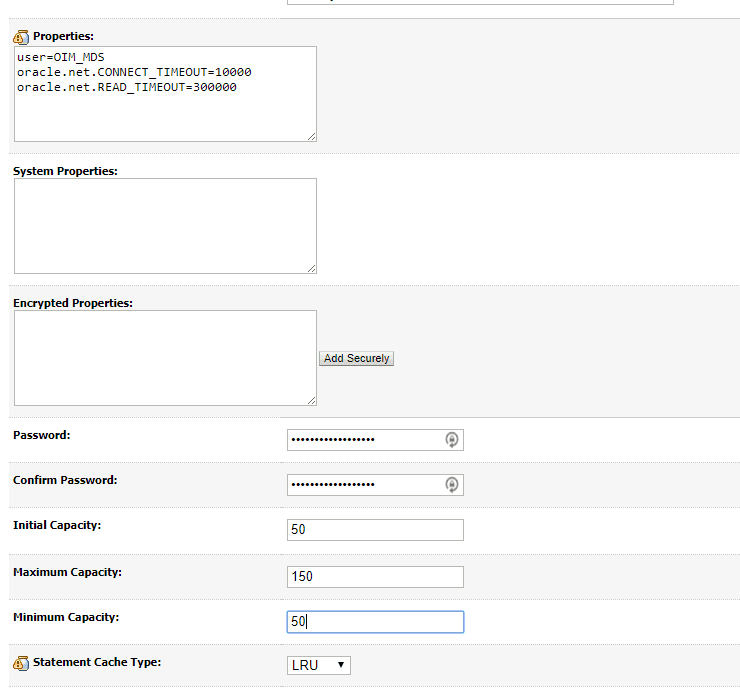Click the key icon inside Confirm Password field
Image resolution: width=740 pixels, height=688 pixels.
click(x=452, y=485)
